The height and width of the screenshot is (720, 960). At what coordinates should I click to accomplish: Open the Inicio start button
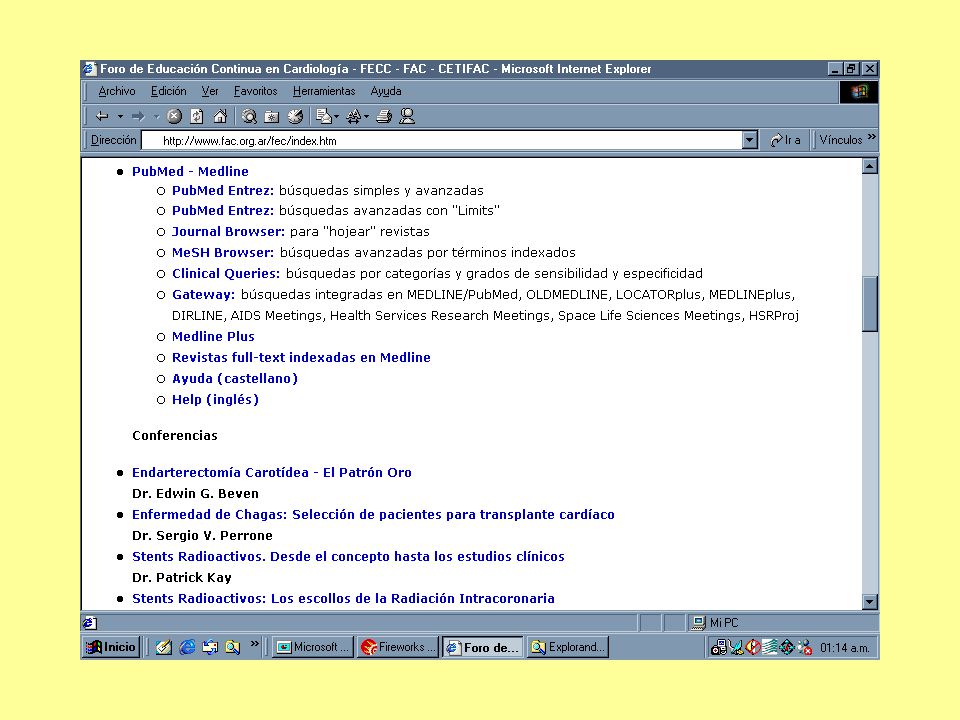111,647
